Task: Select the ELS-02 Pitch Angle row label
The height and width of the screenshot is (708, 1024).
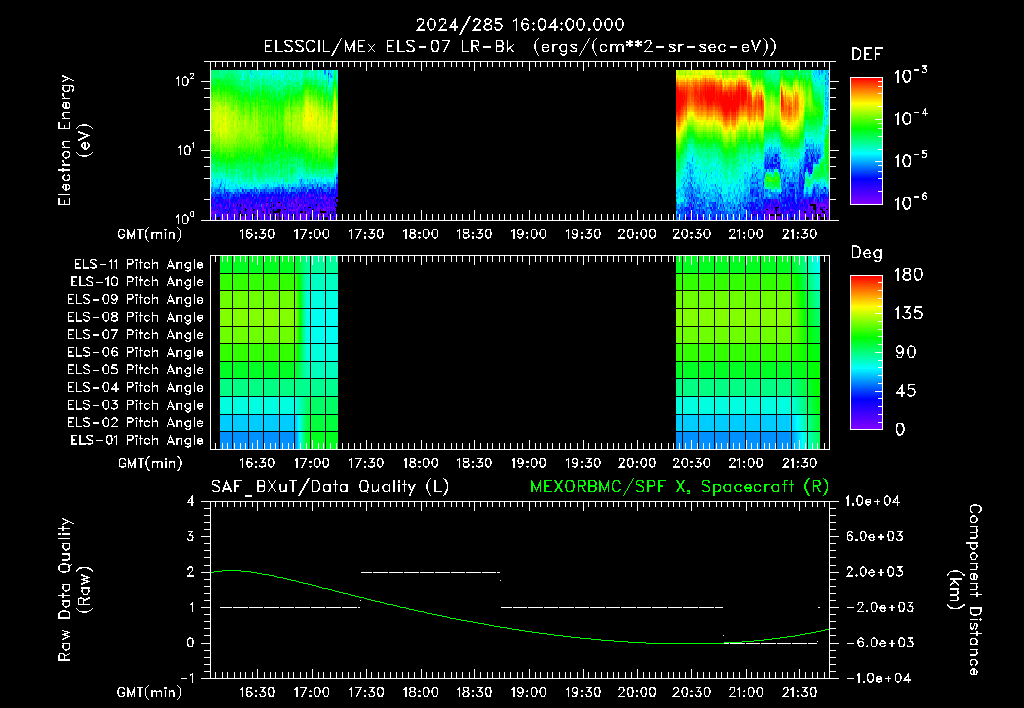Action: pyautogui.click(x=135, y=423)
